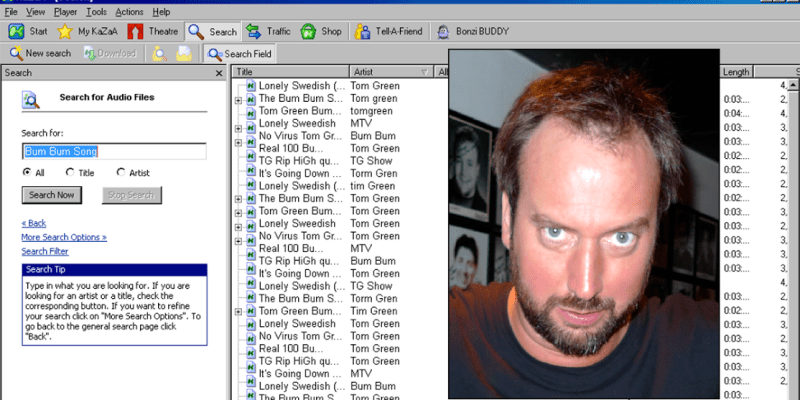The image size is (800, 400).
Task: Expand the first 'The Bum Bum S...' result
Action: coord(238,99)
